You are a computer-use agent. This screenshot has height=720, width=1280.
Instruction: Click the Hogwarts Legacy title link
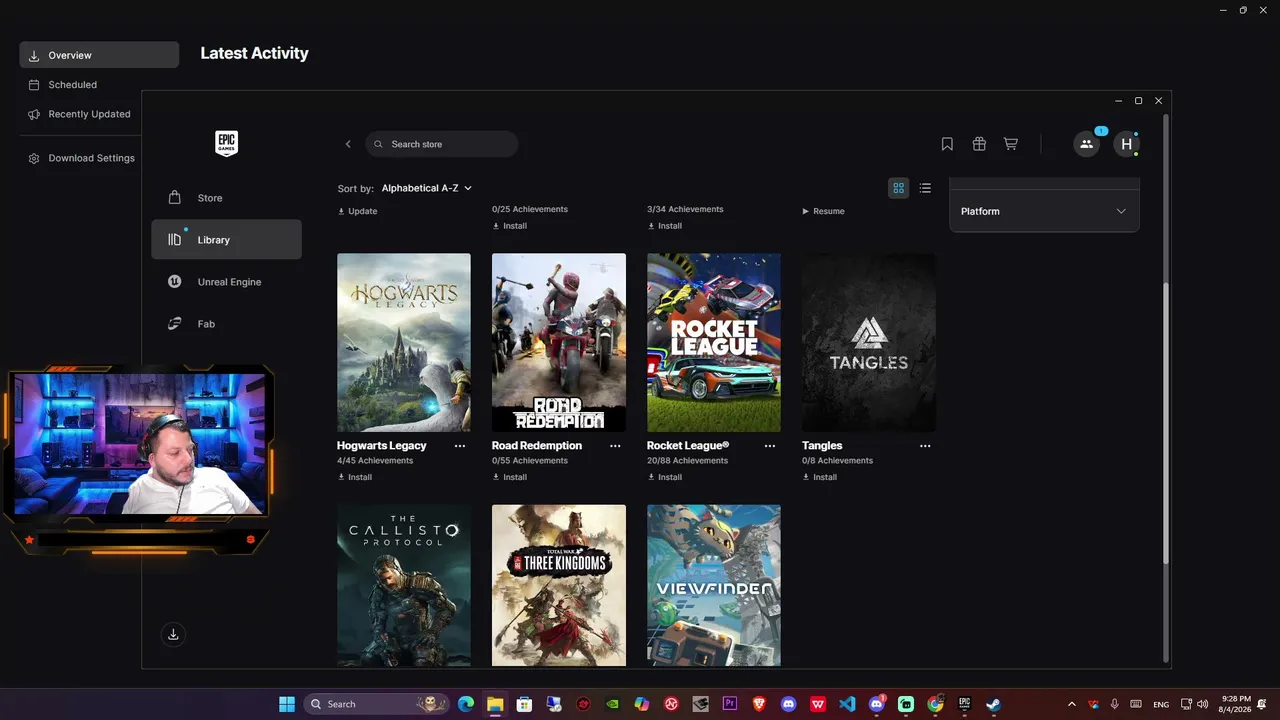click(x=382, y=446)
